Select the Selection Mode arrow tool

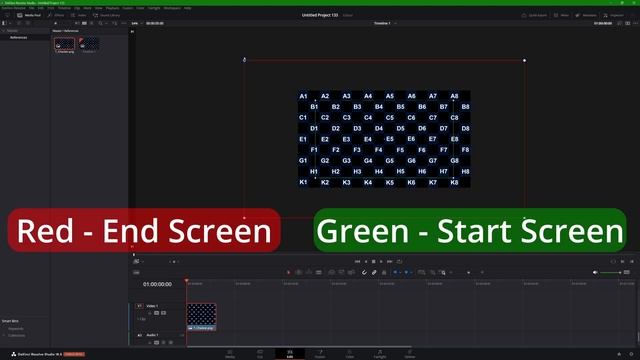pyautogui.click(x=289, y=272)
